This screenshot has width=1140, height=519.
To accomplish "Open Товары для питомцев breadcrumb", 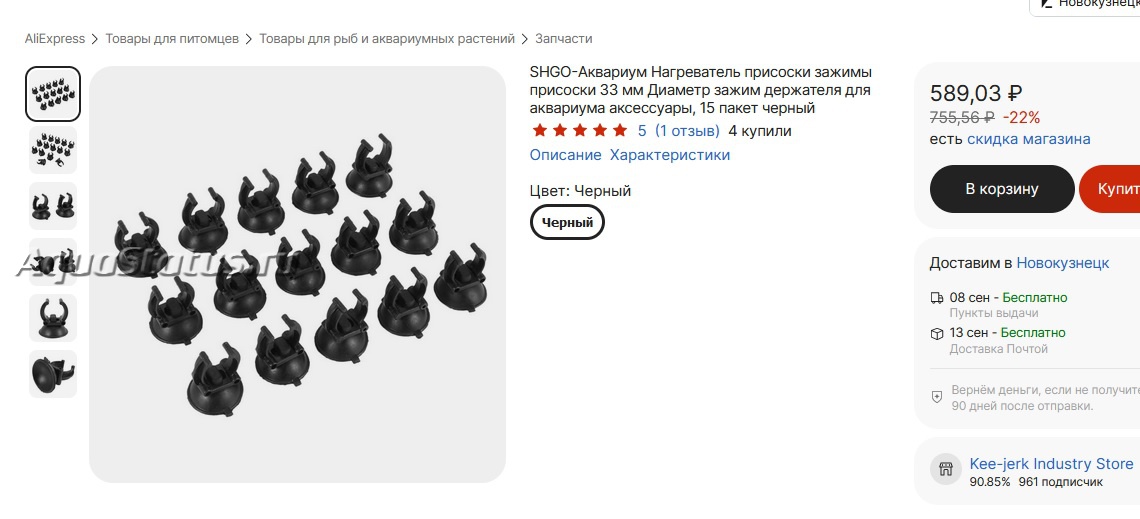I will (172, 39).
